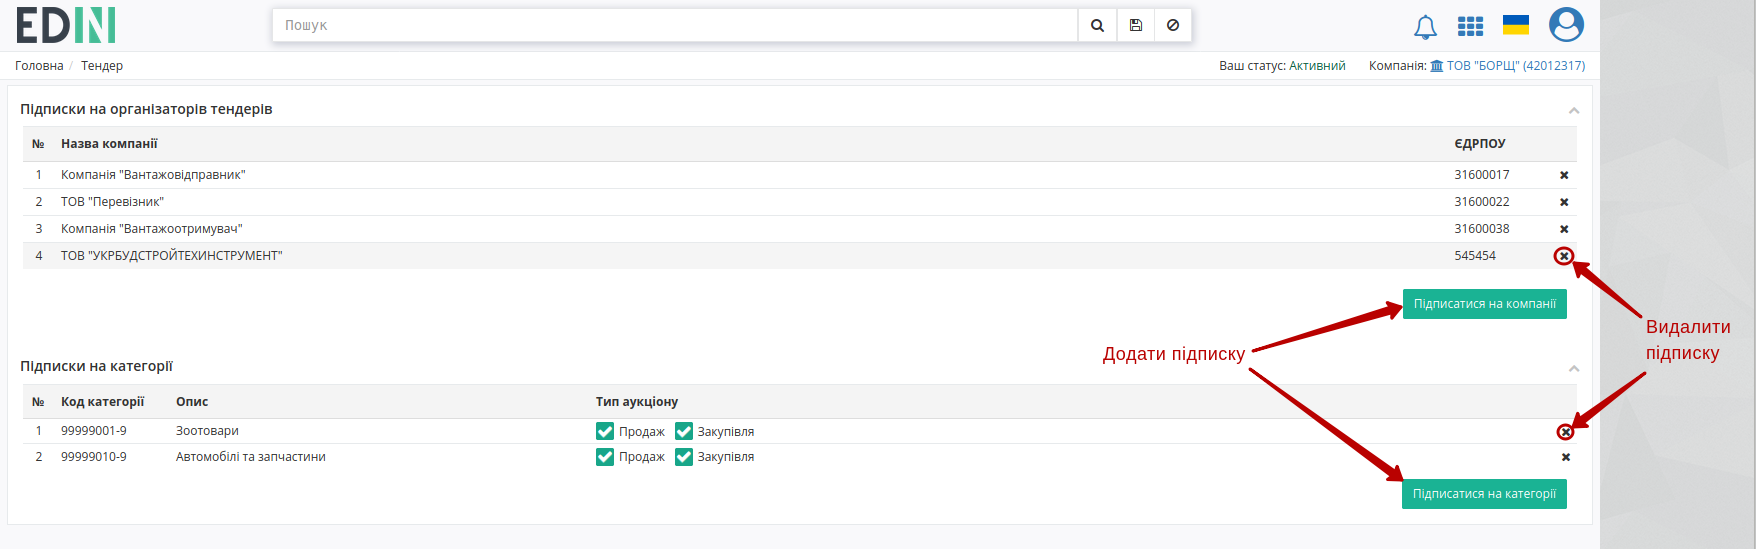Open the apps grid menu
The height and width of the screenshot is (549, 1756).
(x=1470, y=26)
